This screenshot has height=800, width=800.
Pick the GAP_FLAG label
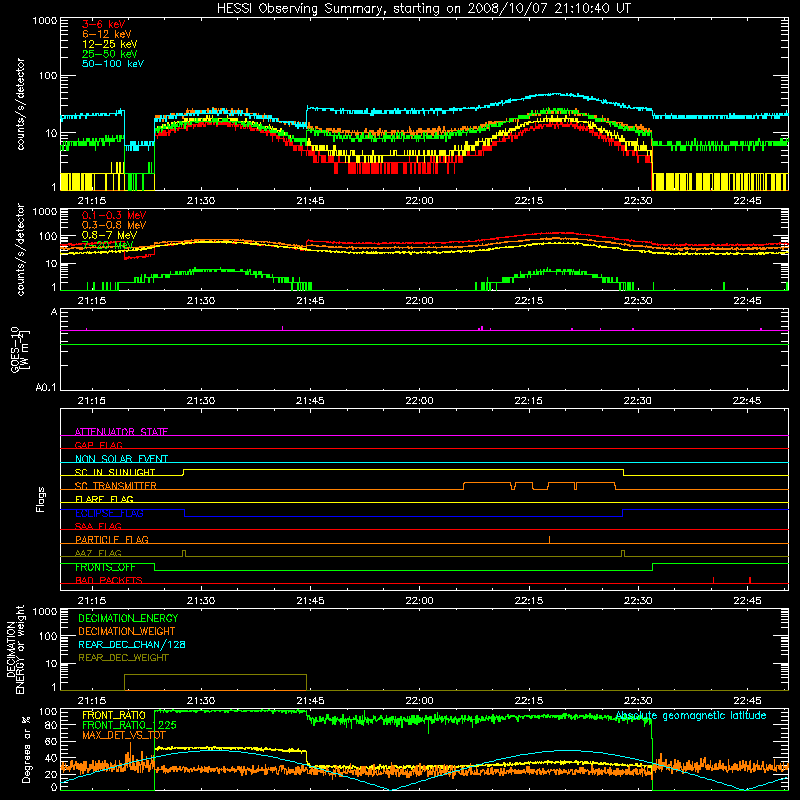tap(98, 445)
